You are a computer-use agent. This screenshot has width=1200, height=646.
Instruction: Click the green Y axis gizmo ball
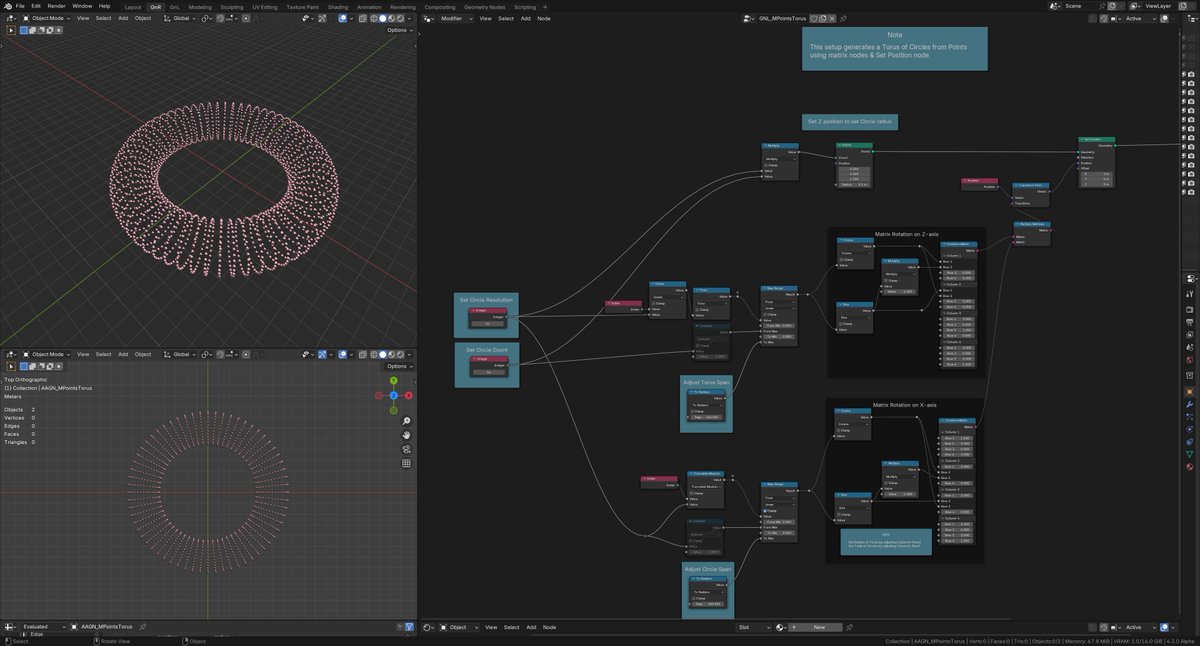pos(393,381)
